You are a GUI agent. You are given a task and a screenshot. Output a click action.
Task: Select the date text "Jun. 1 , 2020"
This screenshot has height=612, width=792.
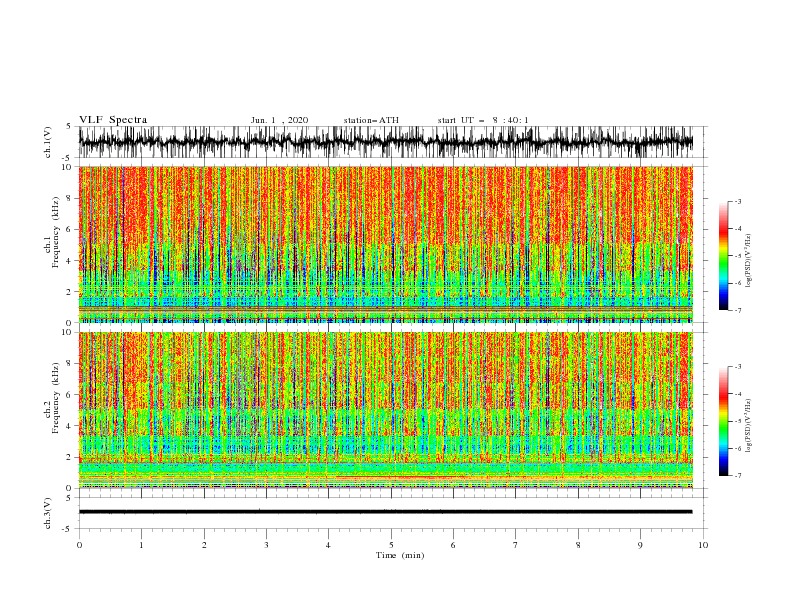pyautogui.click(x=279, y=120)
